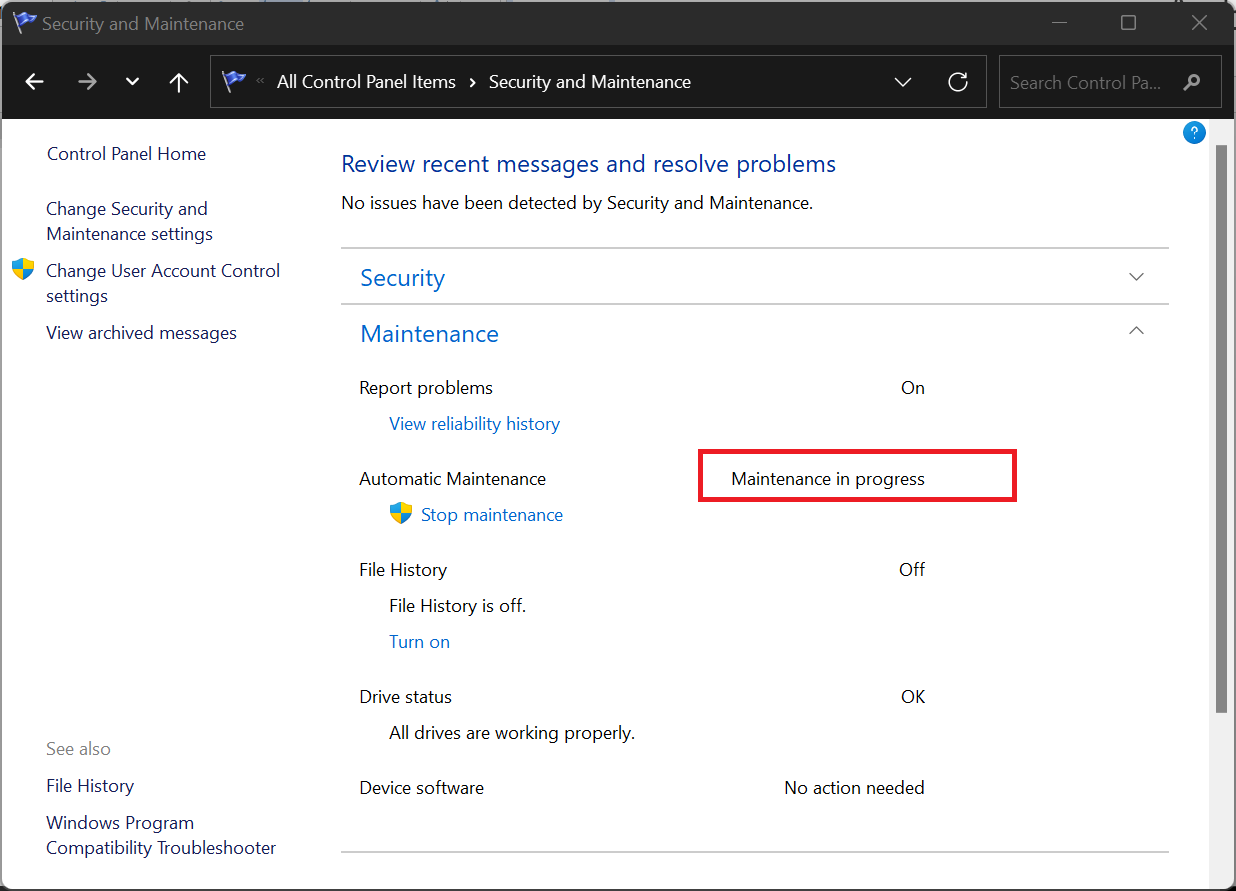
Task: Click 'Review recent messages and resolve problems' heading
Action: coord(588,164)
